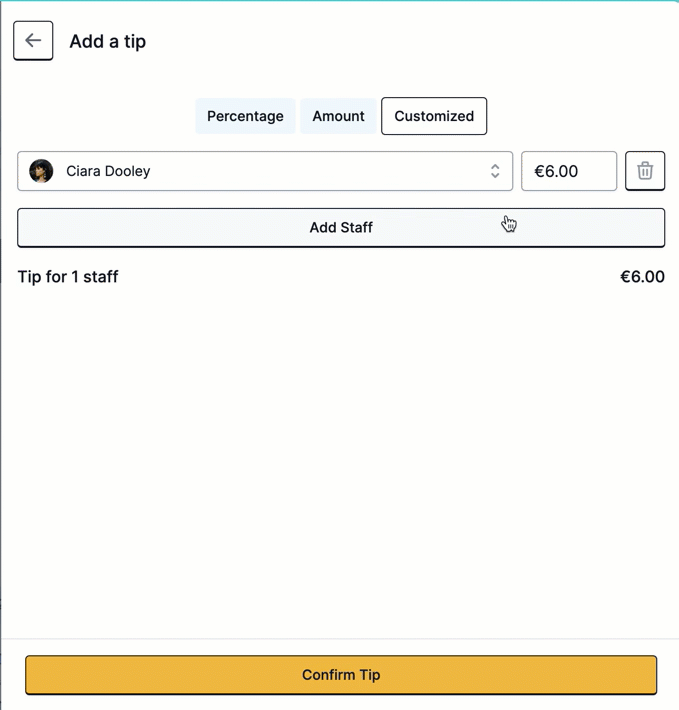Screen dimensions: 679x710
Task: Switch to the Amount tip mode
Action: [x=338, y=116]
